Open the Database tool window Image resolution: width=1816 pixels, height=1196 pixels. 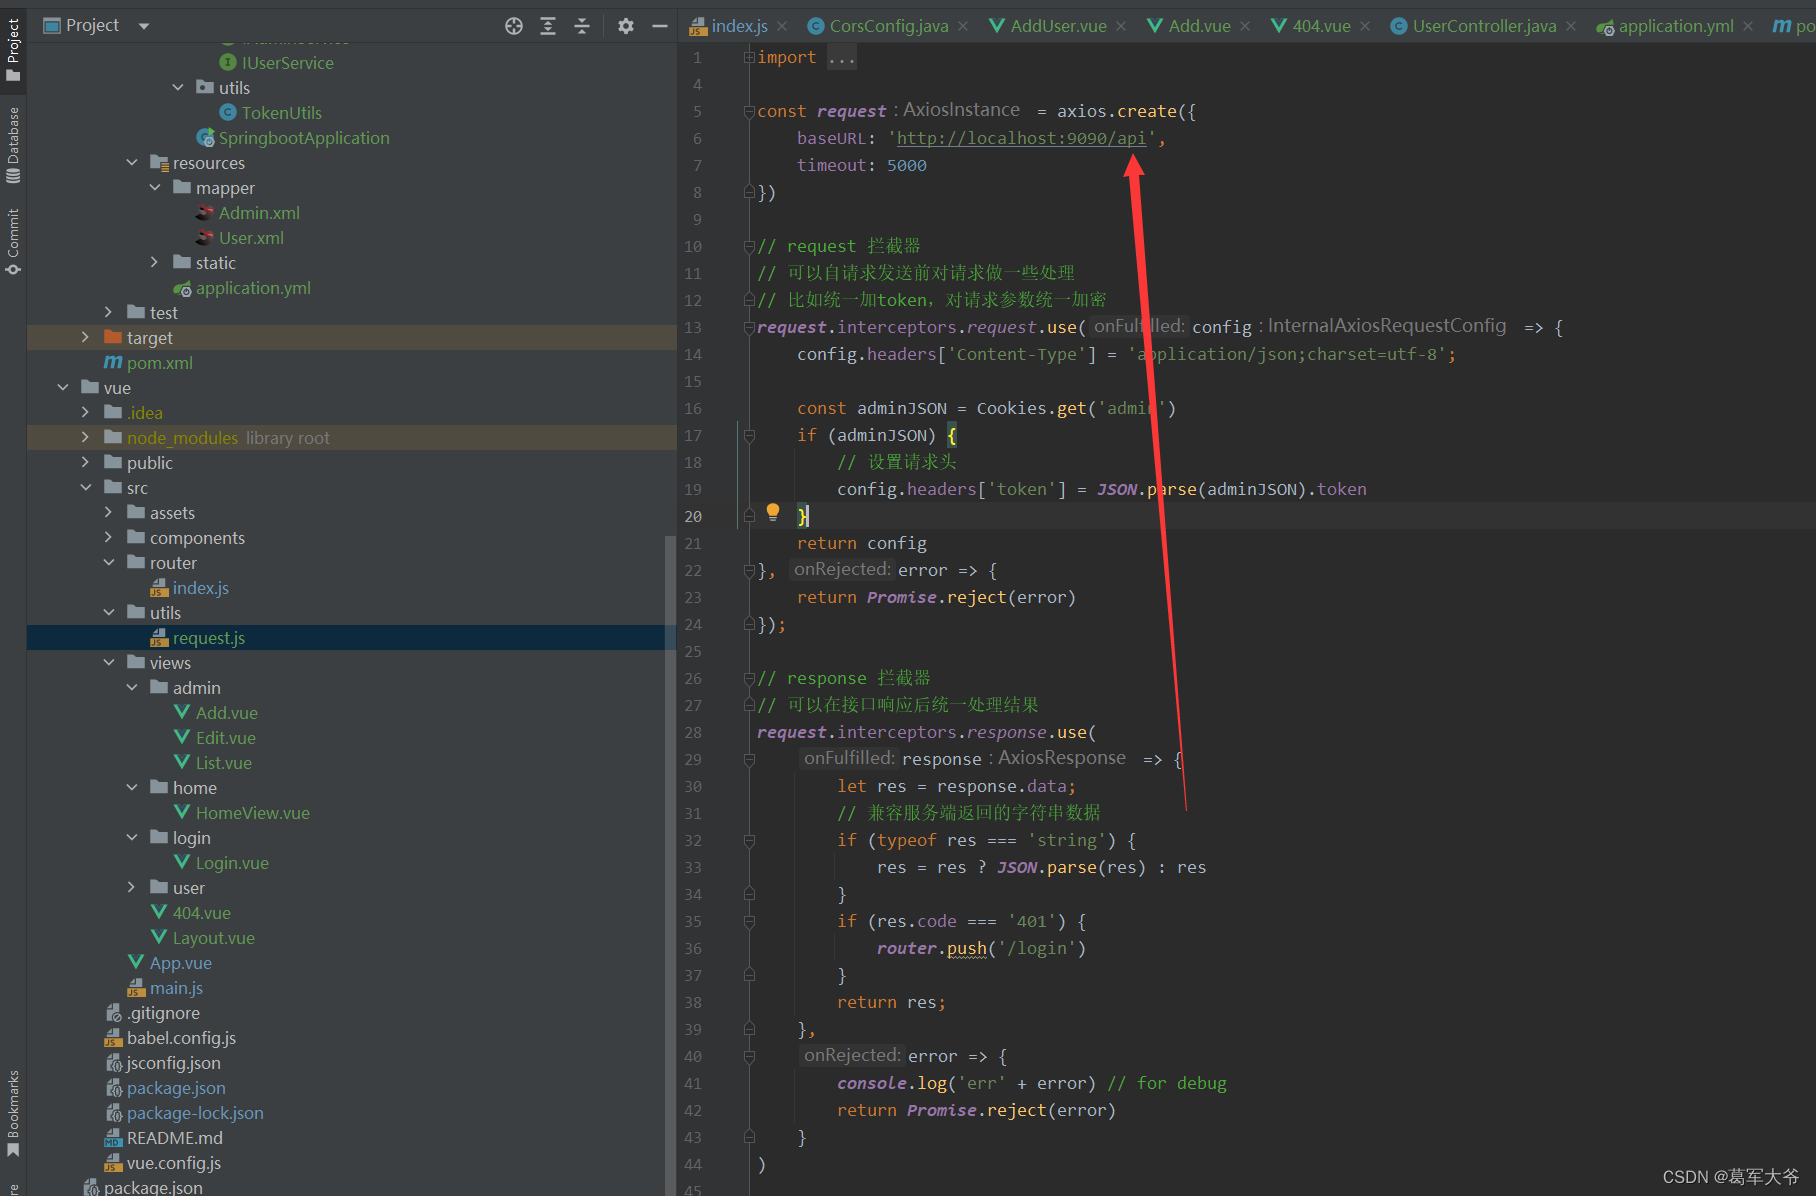13,145
